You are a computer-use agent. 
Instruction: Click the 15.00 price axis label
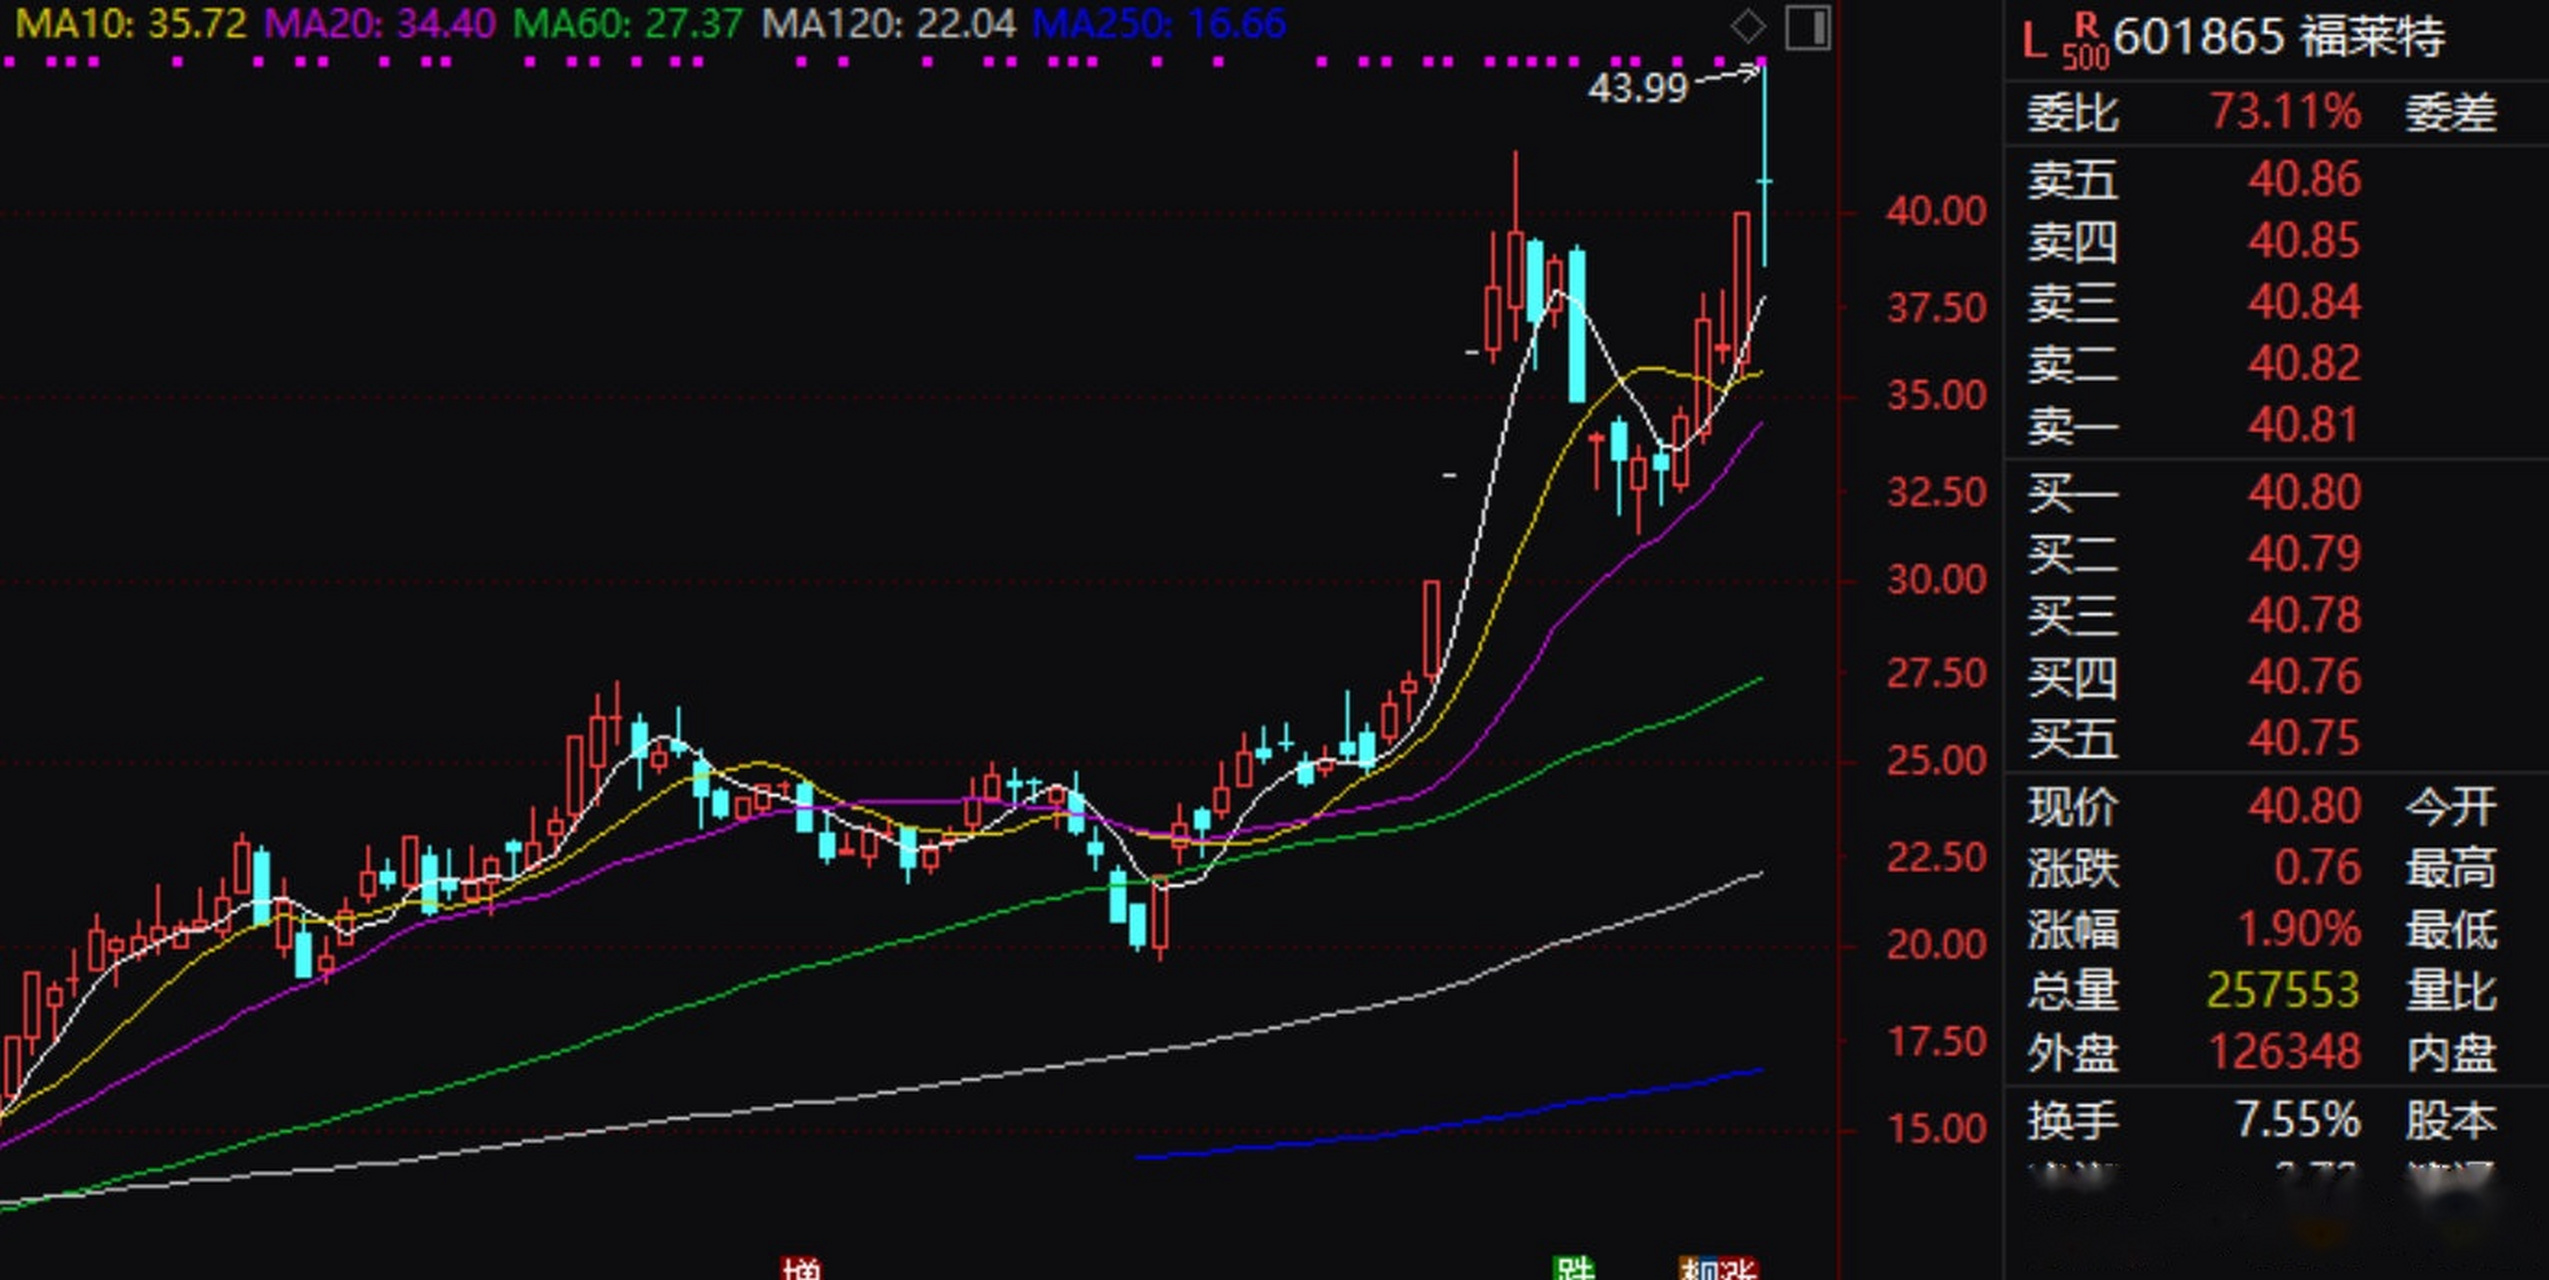pos(1936,1129)
